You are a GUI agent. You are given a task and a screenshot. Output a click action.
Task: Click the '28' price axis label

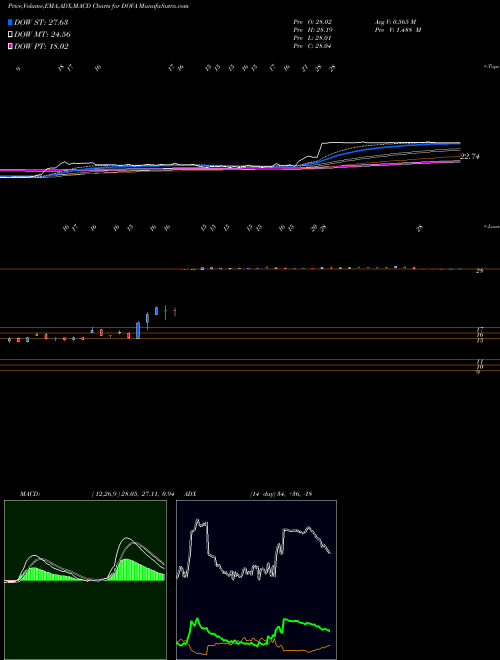(x=479, y=271)
